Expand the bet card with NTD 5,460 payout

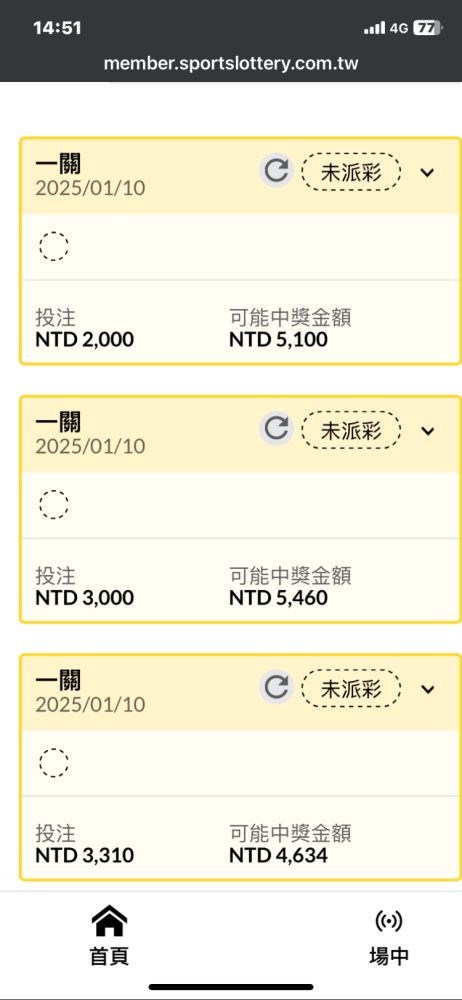(428, 430)
